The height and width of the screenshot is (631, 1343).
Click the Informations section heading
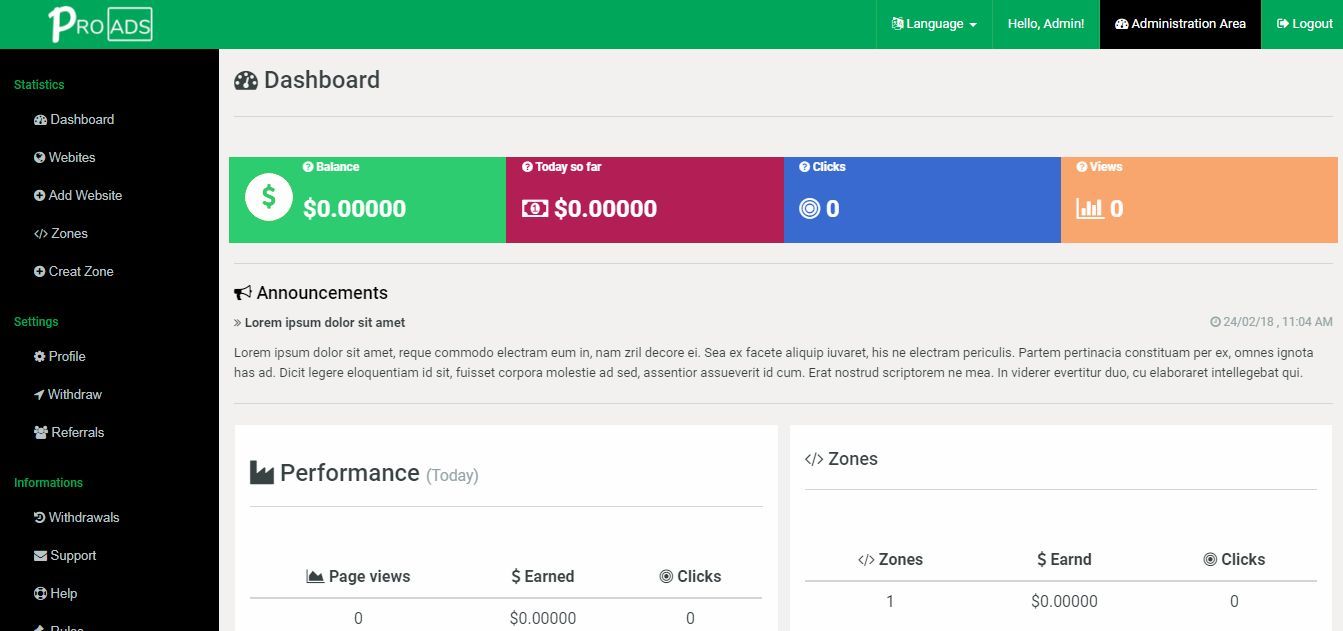[x=48, y=483]
